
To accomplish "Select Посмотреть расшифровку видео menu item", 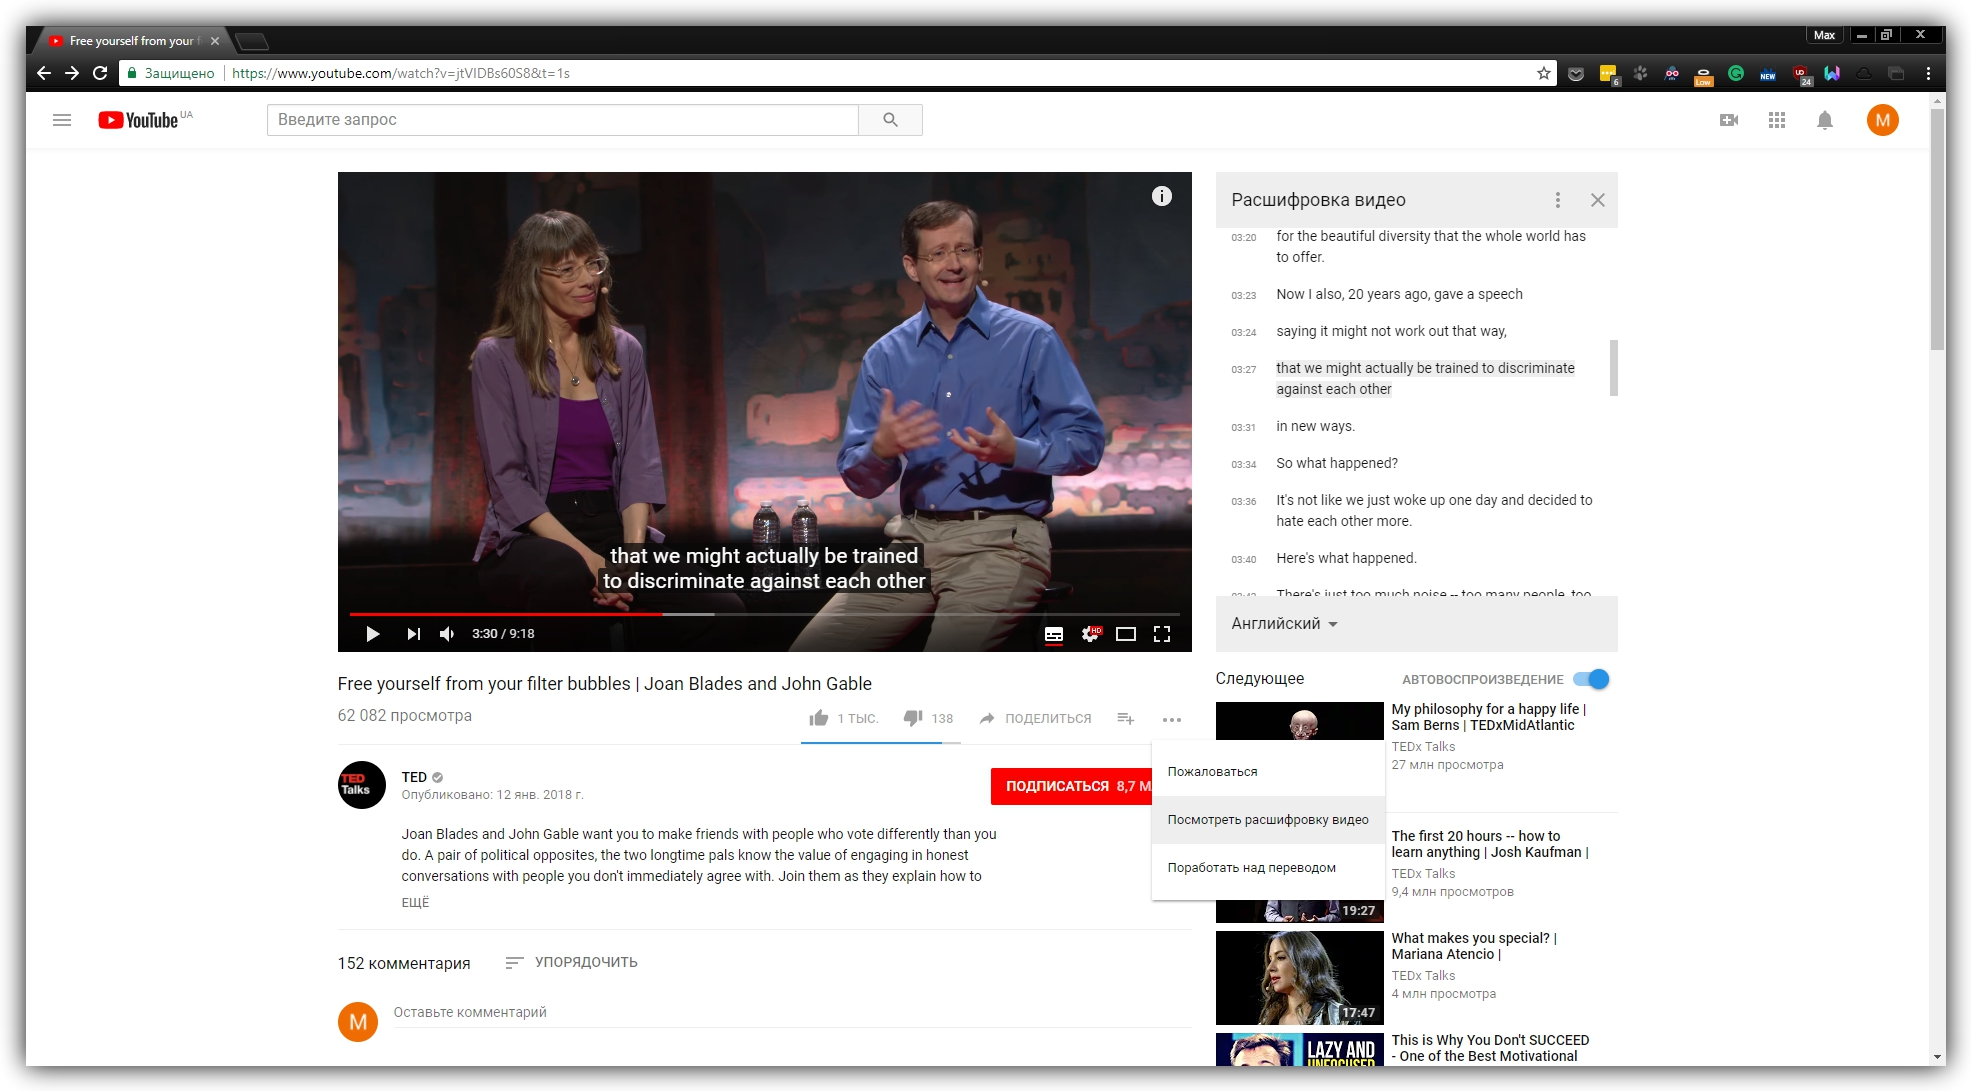I will click(1268, 820).
